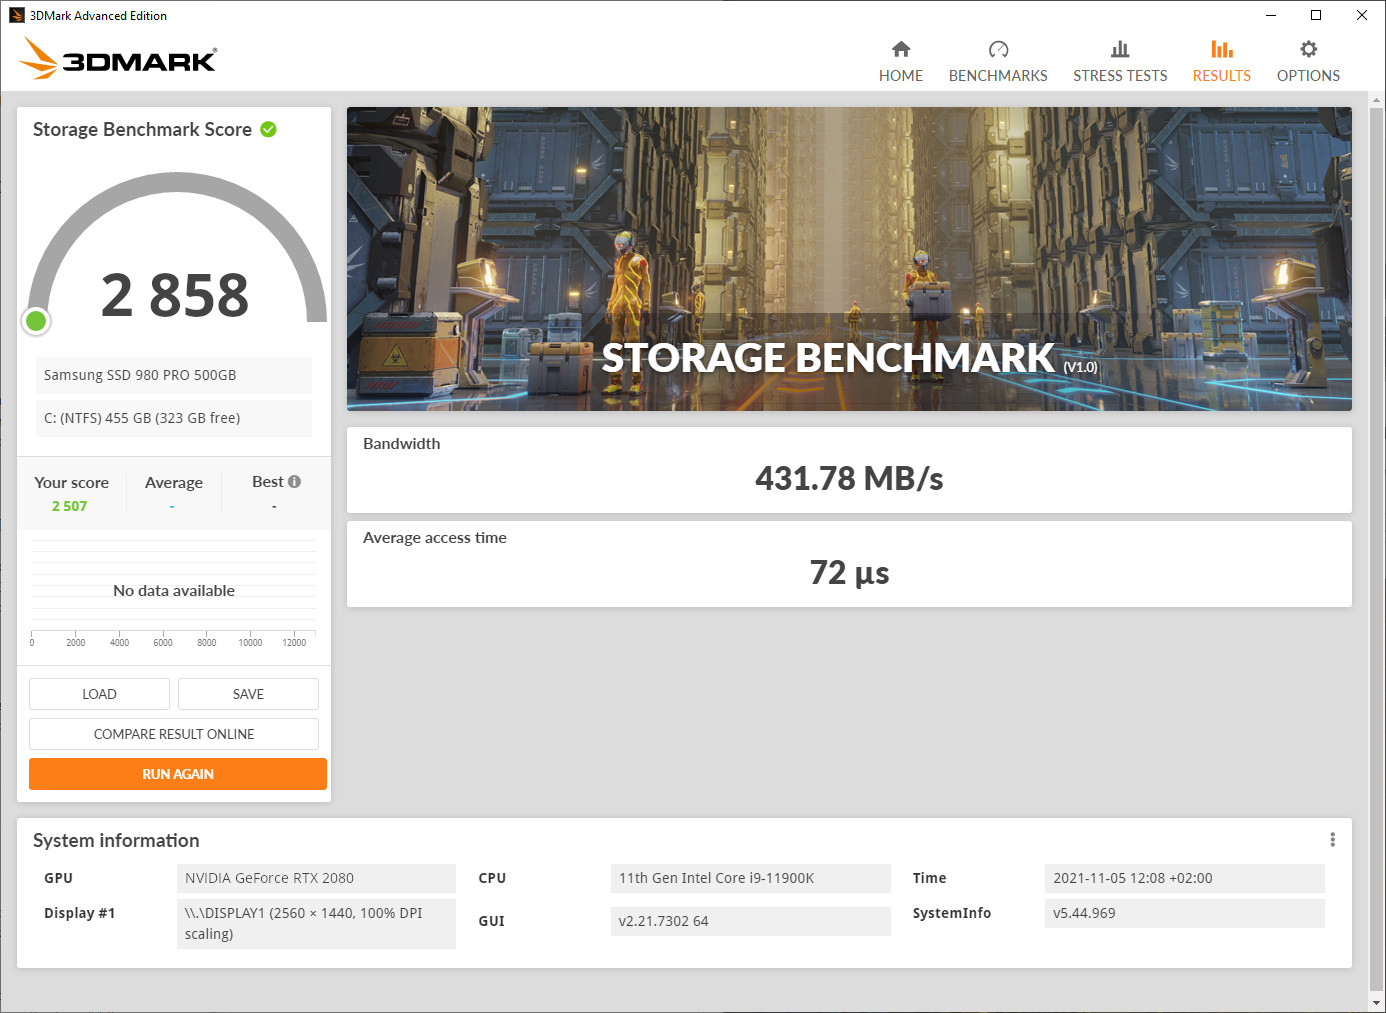The image size is (1386, 1013).
Task: Click Run Again to restart the benchmark
Action: point(177,773)
